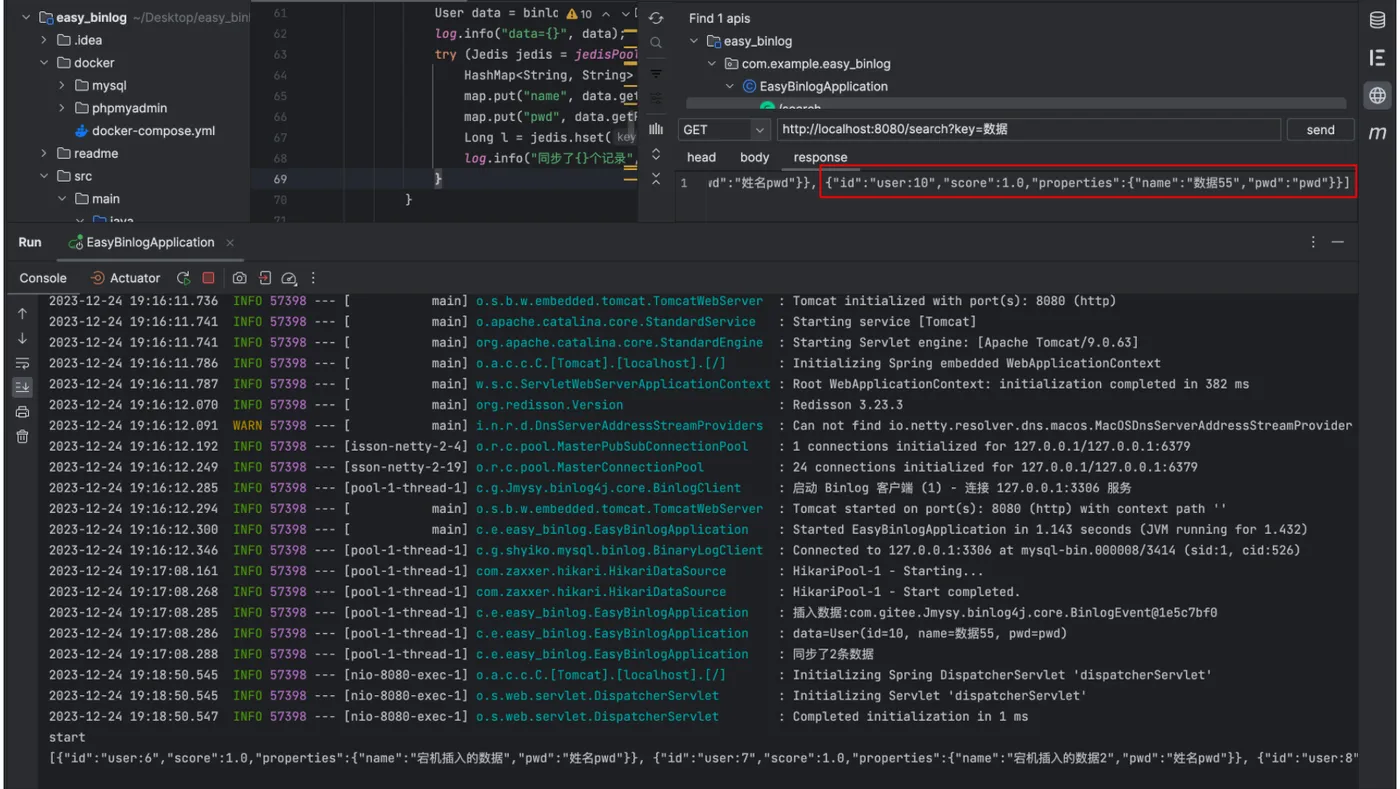Click the "data=User(id=10, name=数据55, pwd=pwd)" log line
1400x789 pixels.
tap(930, 633)
